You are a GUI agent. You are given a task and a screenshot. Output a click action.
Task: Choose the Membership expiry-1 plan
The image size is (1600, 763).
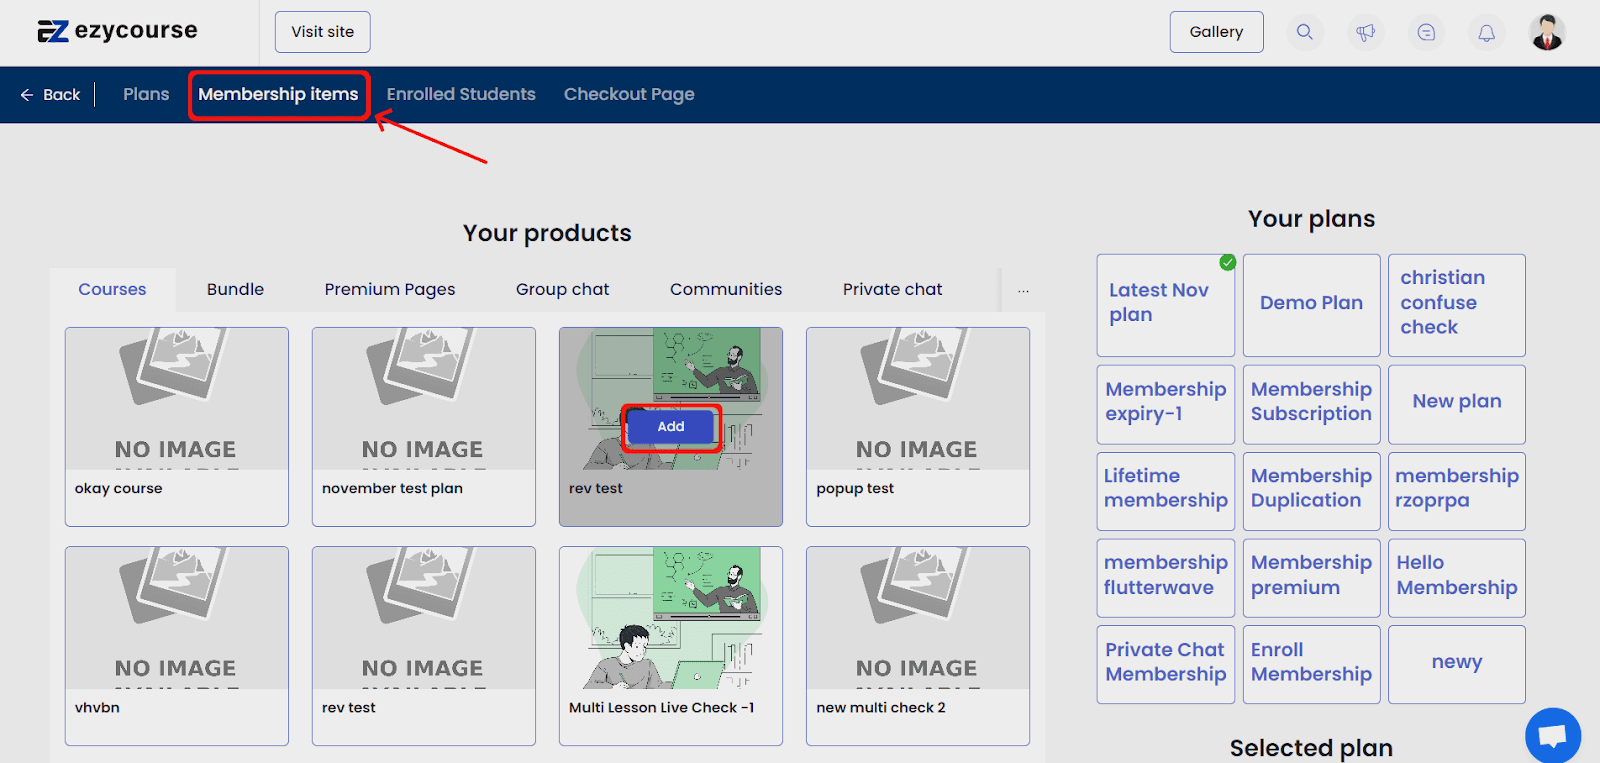click(1166, 404)
